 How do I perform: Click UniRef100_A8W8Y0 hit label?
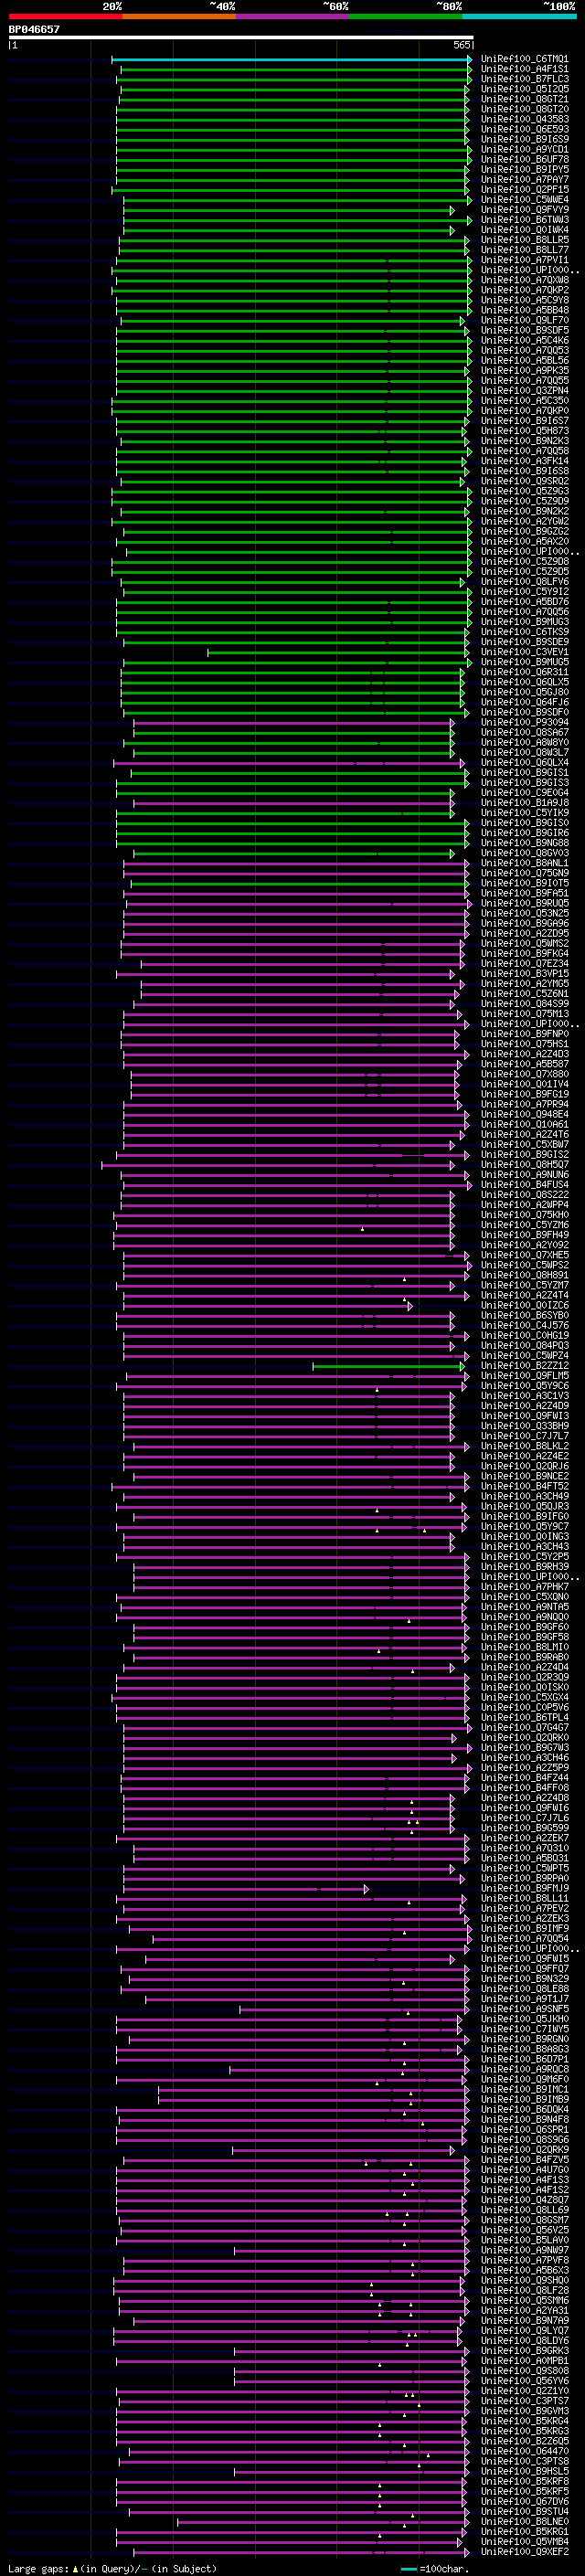click(525, 742)
